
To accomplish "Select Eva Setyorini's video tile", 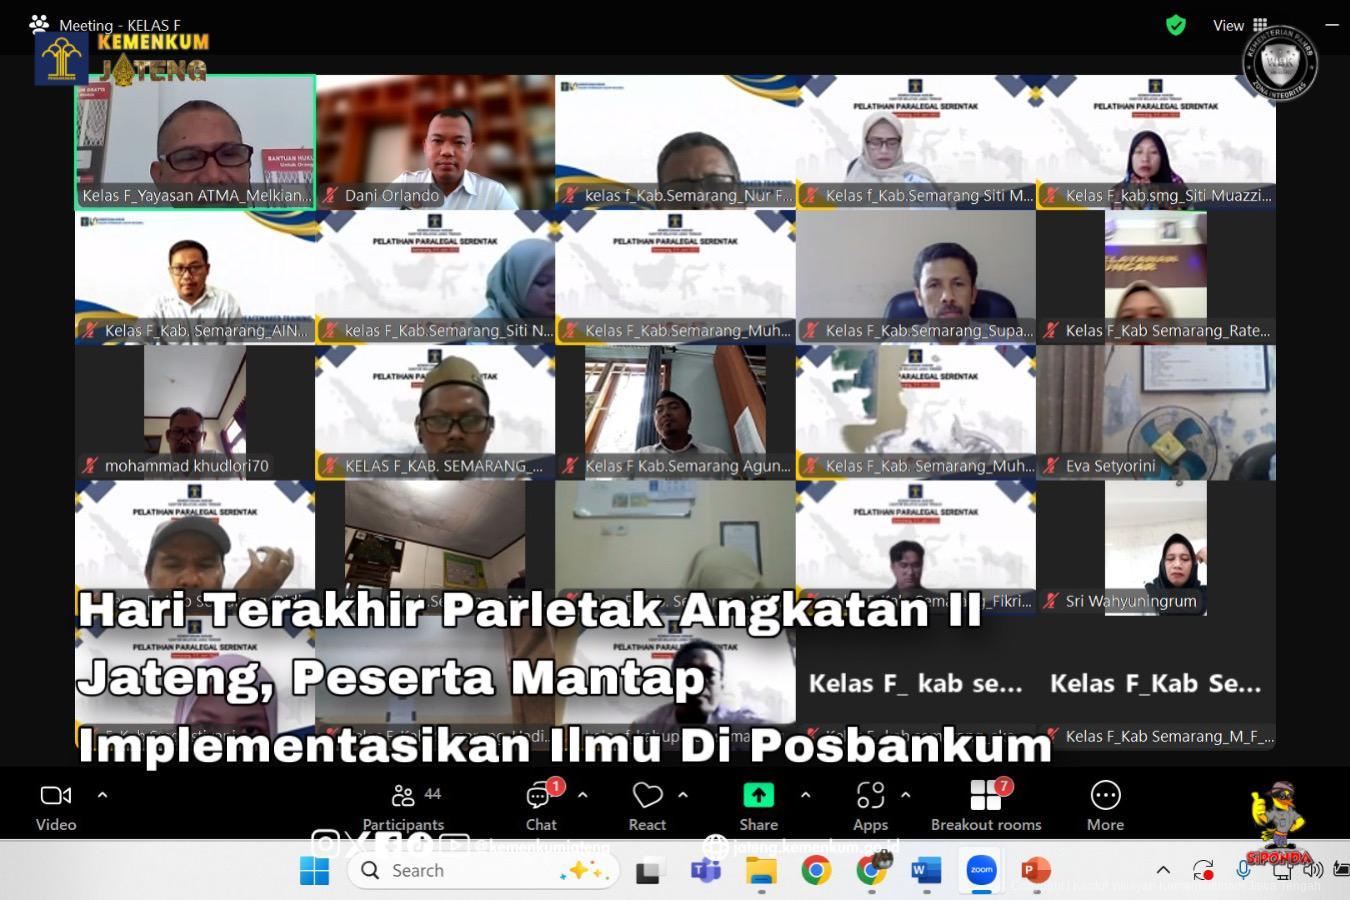I will (1156, 412).
